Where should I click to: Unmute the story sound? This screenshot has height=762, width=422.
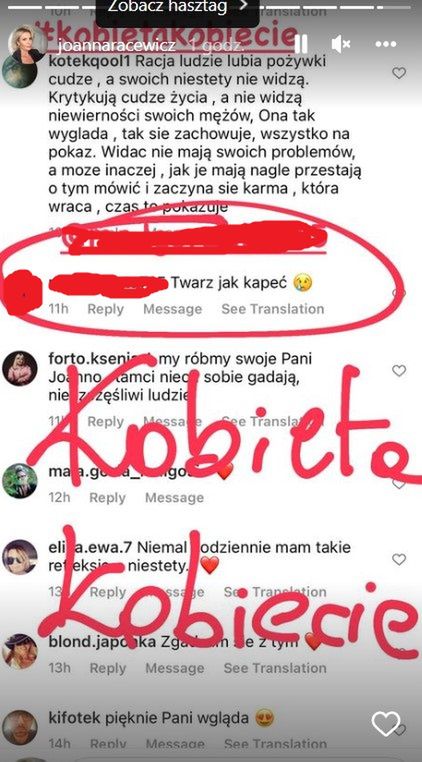click(x=341, y=44)
